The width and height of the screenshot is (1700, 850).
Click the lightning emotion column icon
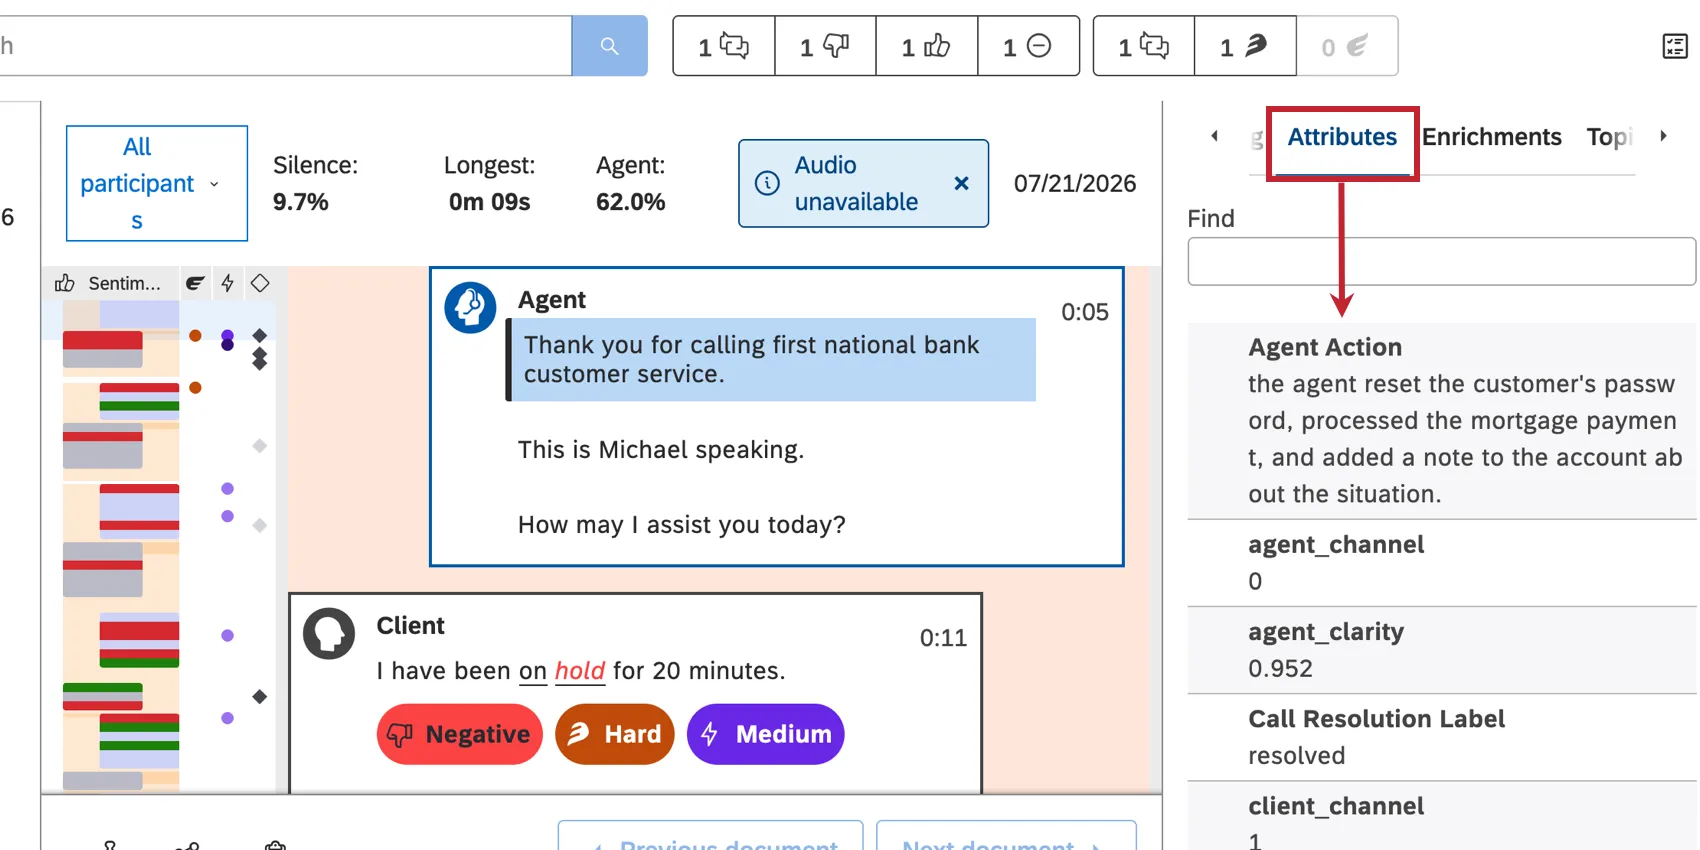click(228, 283)
